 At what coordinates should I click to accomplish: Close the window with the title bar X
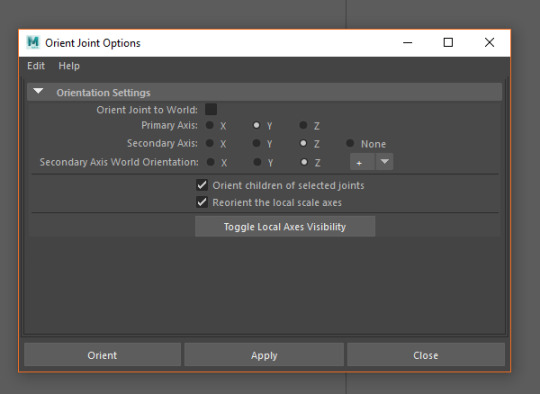[x=489, y=43]
